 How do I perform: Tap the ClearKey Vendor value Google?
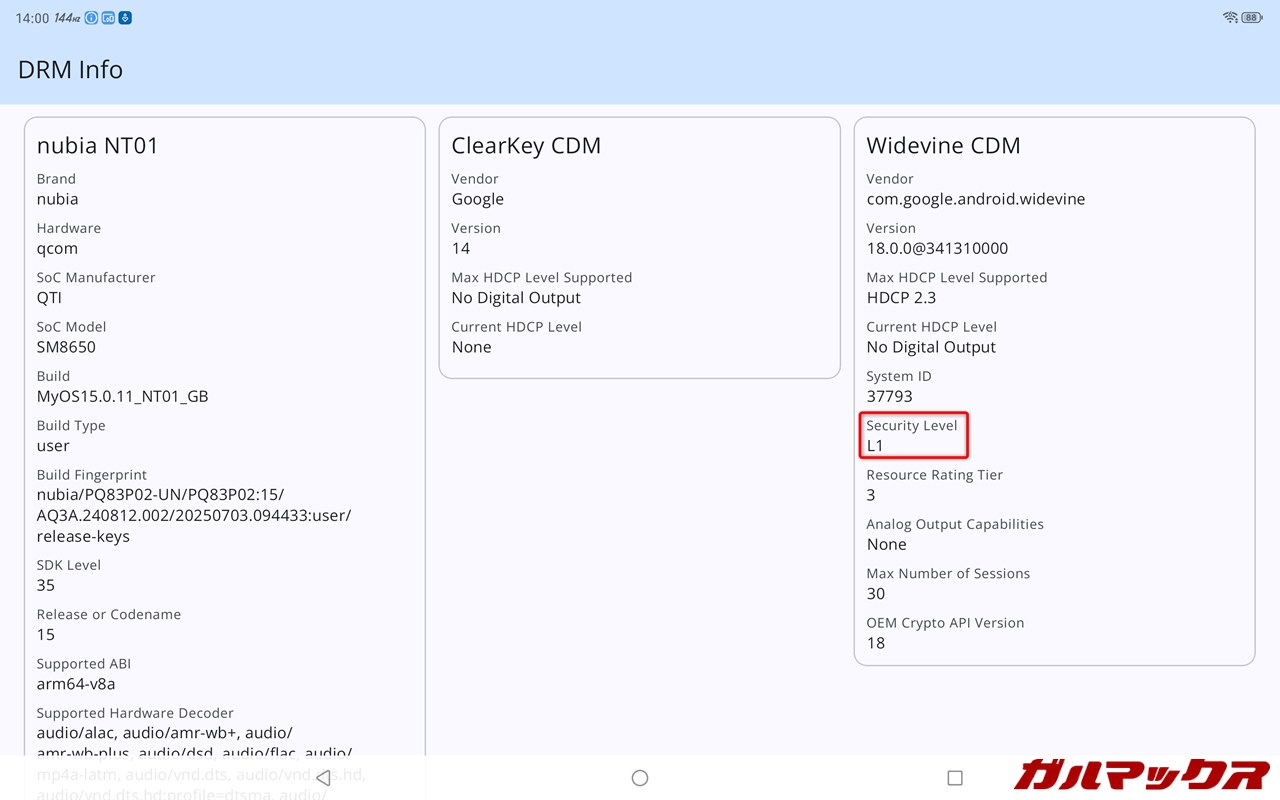pos(478,199)
